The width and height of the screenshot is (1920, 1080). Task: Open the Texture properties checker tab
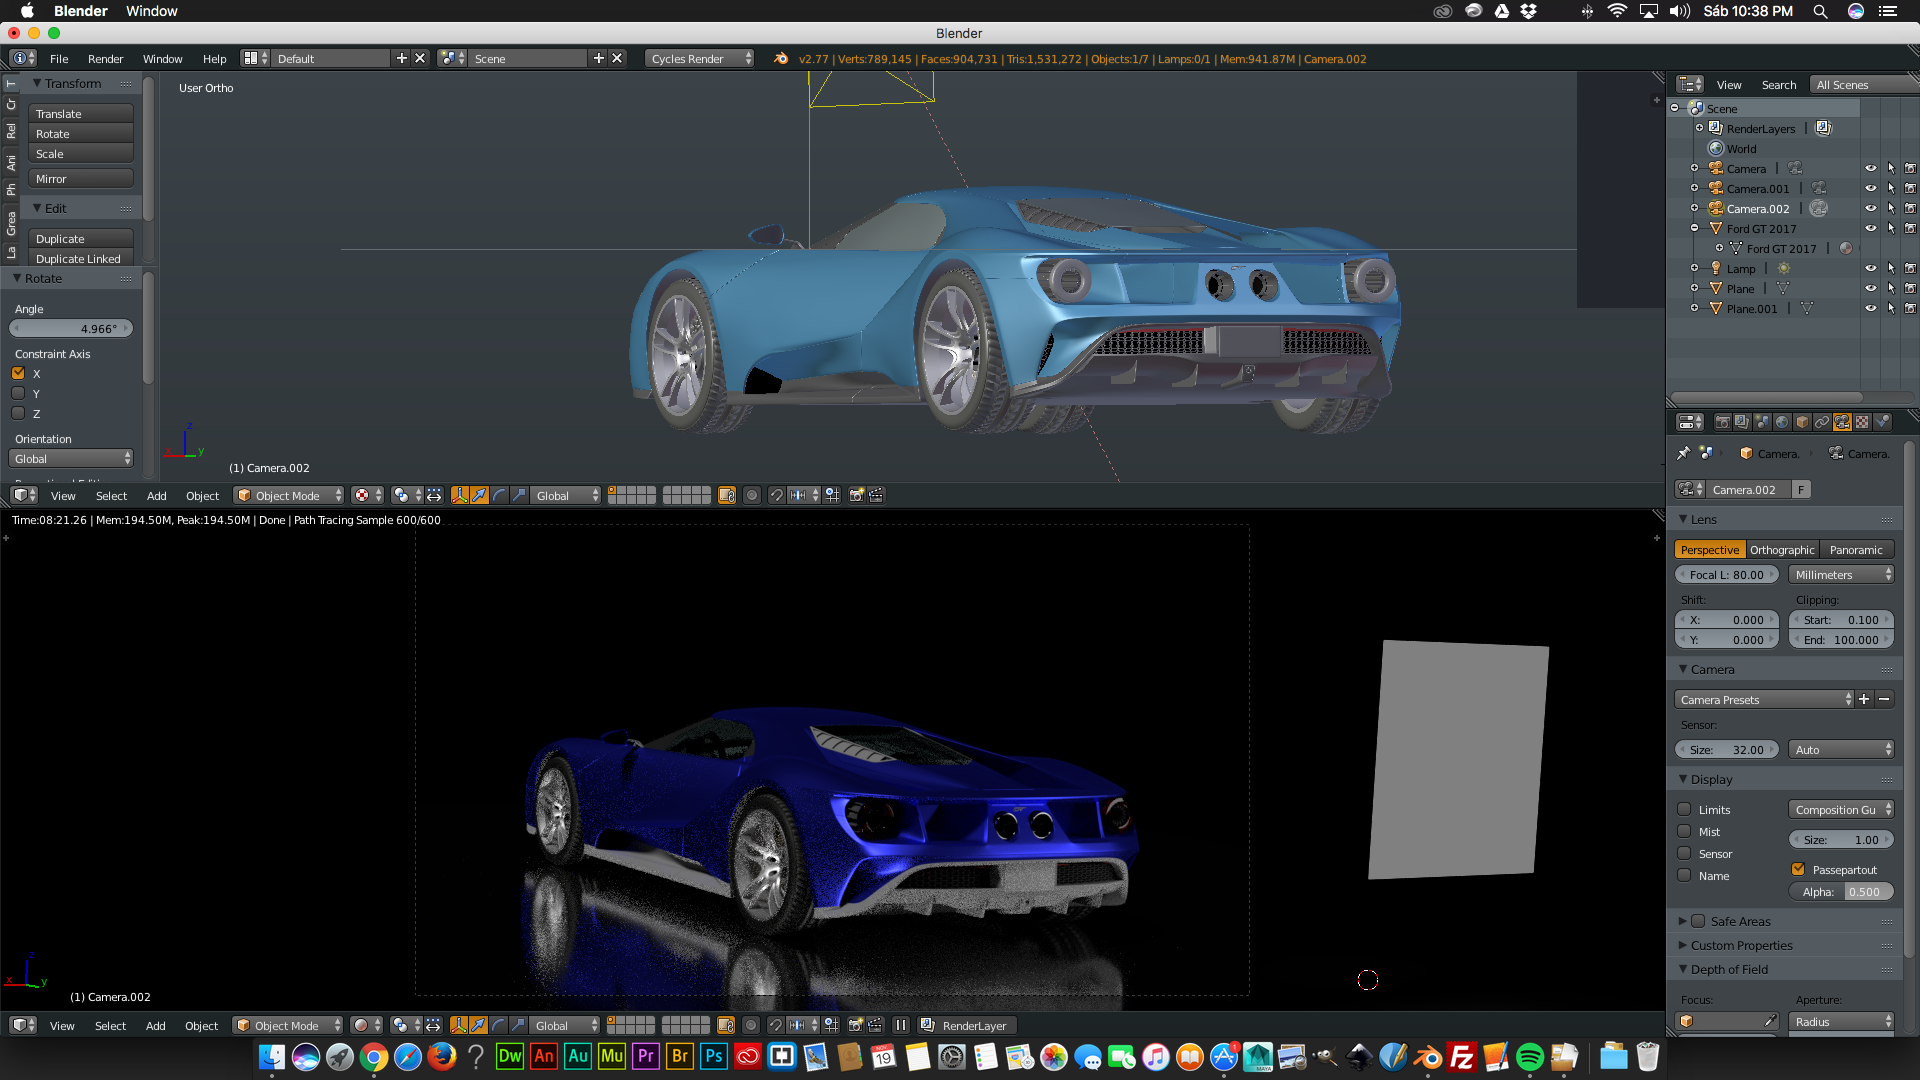1862,422
